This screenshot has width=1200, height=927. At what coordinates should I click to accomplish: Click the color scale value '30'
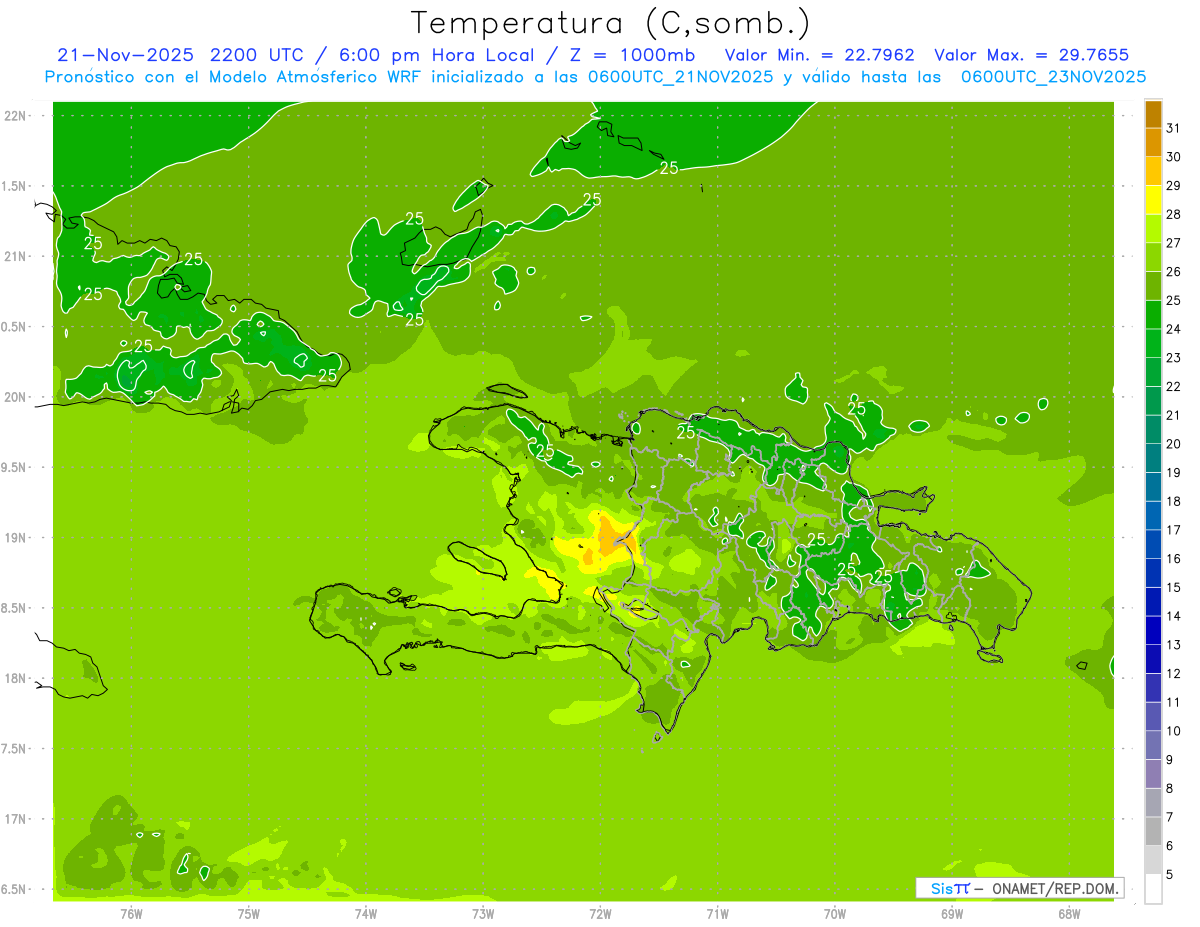point(1174,157)
